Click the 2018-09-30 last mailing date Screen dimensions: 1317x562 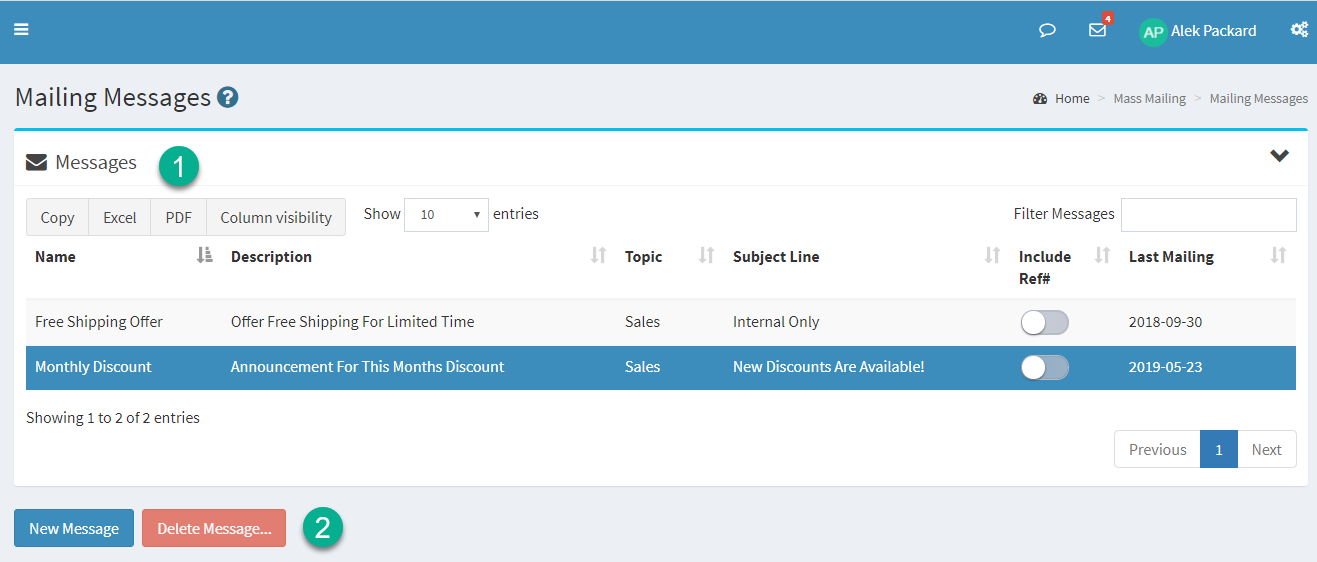click(x=1166, y=322)
